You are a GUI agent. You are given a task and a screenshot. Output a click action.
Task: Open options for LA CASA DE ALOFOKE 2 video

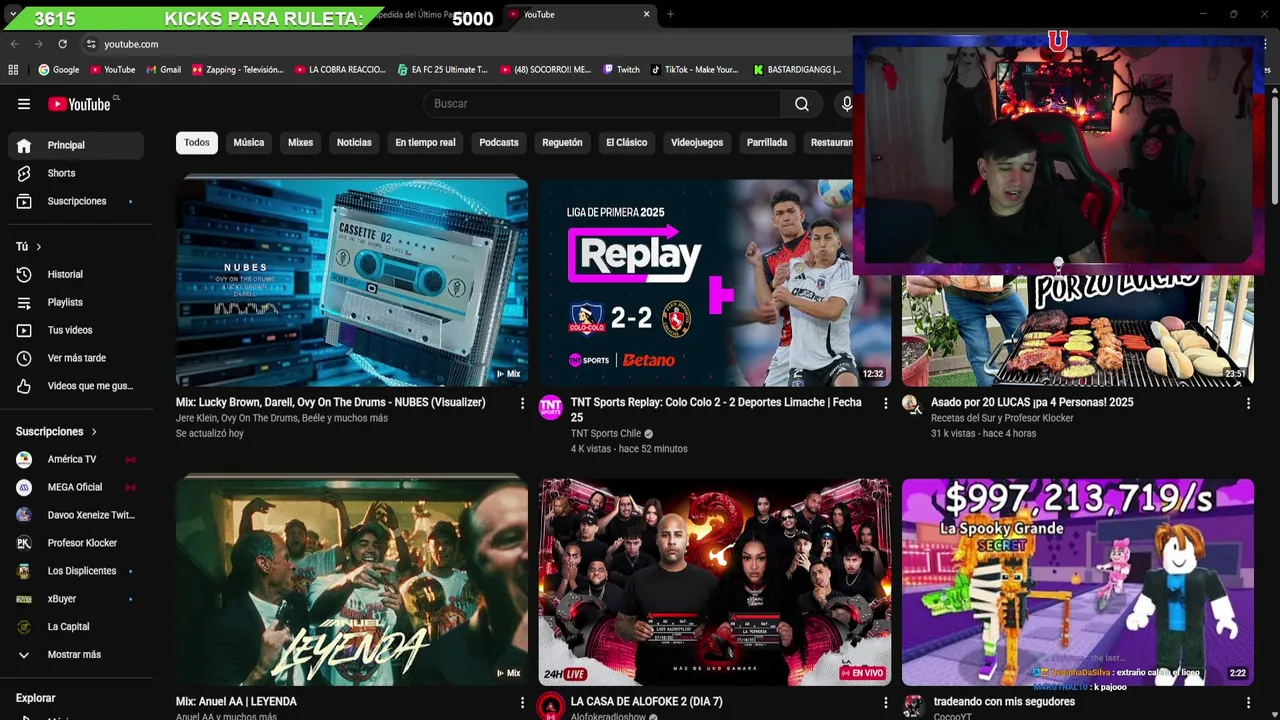[884, 703]
